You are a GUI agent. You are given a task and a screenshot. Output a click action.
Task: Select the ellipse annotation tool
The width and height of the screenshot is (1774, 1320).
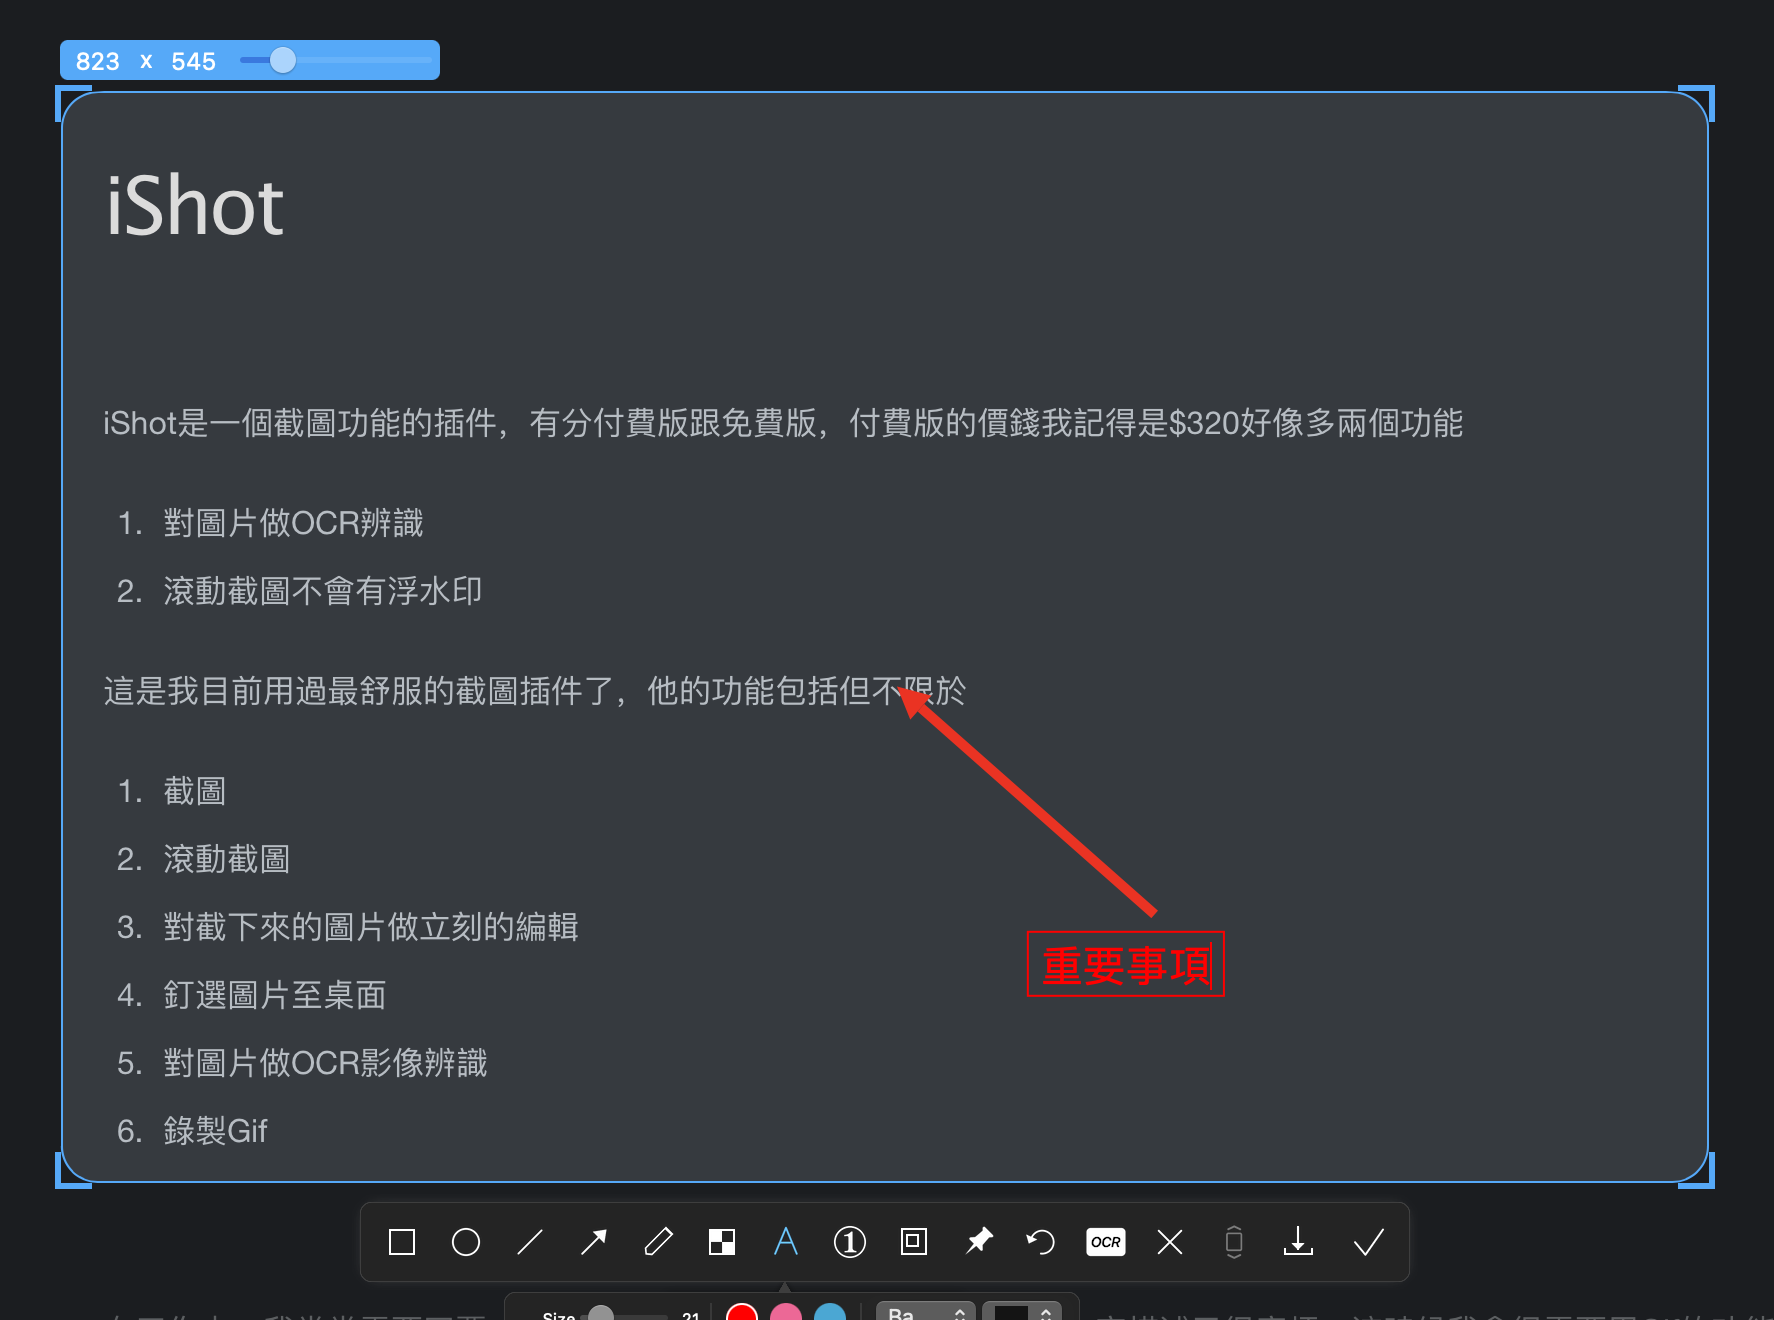click(466, 1242)
